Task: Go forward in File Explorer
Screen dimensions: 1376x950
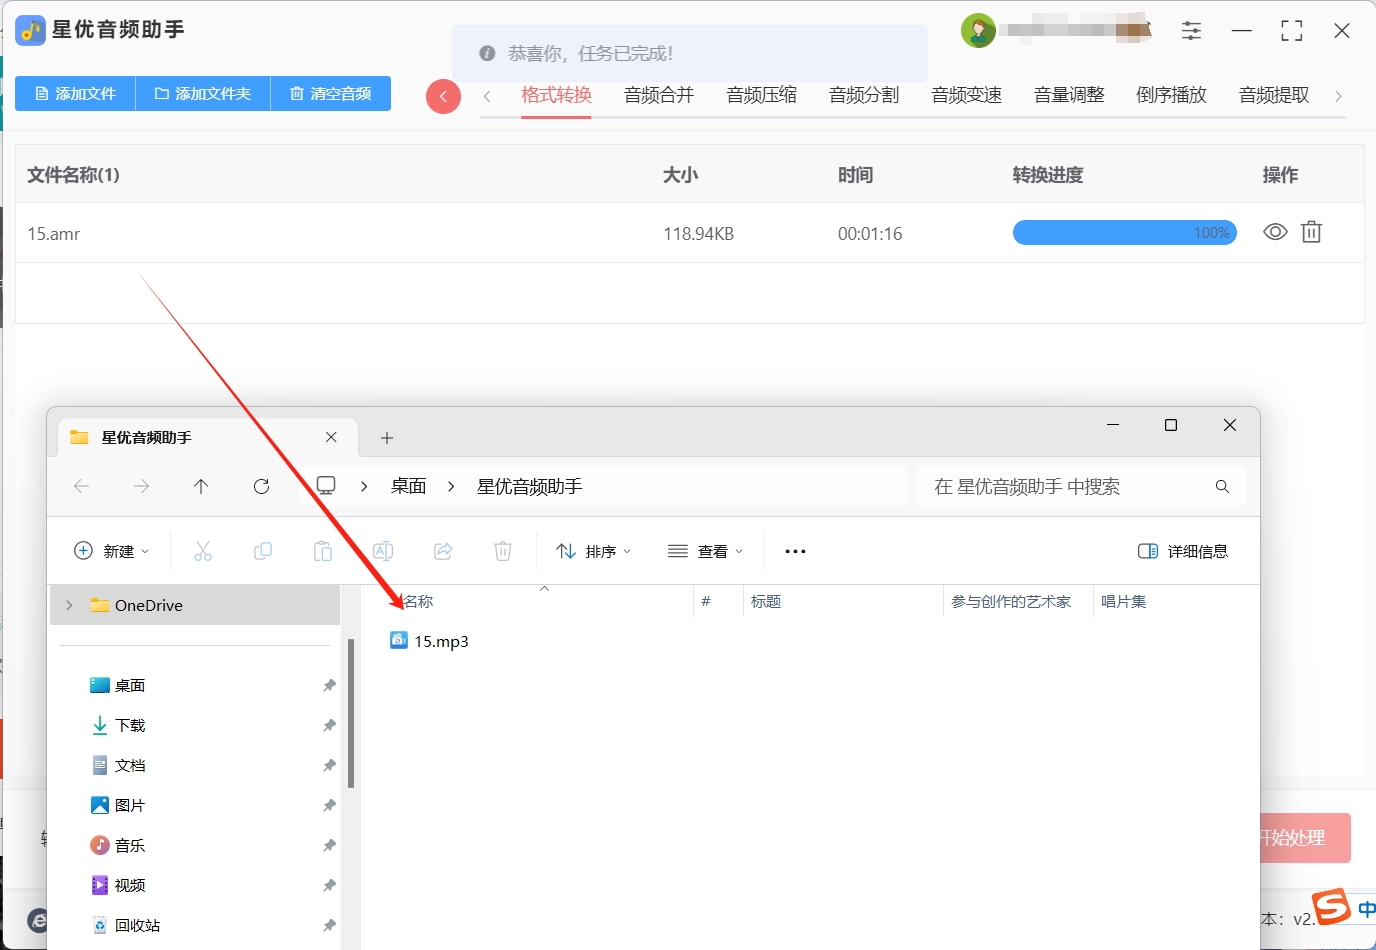Action: [x=142, y=486]
